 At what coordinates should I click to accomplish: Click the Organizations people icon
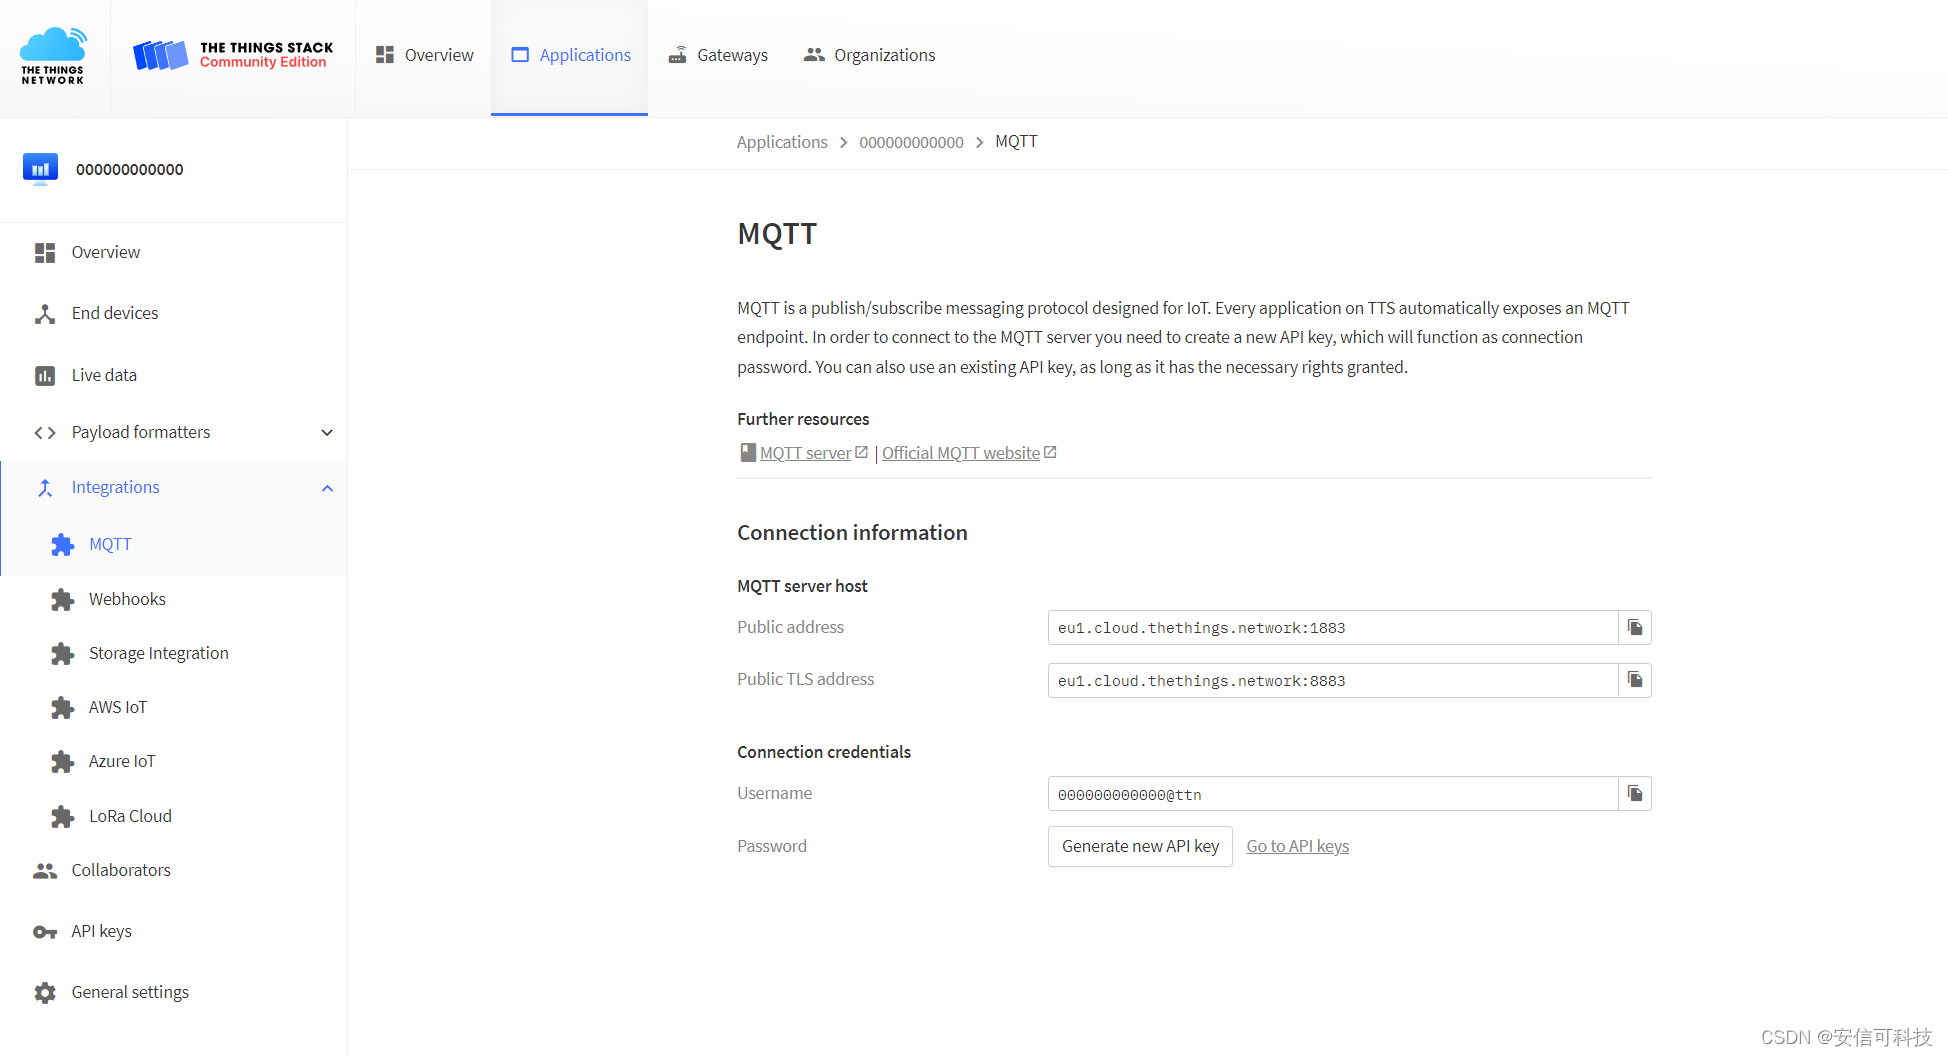[814, 55]
